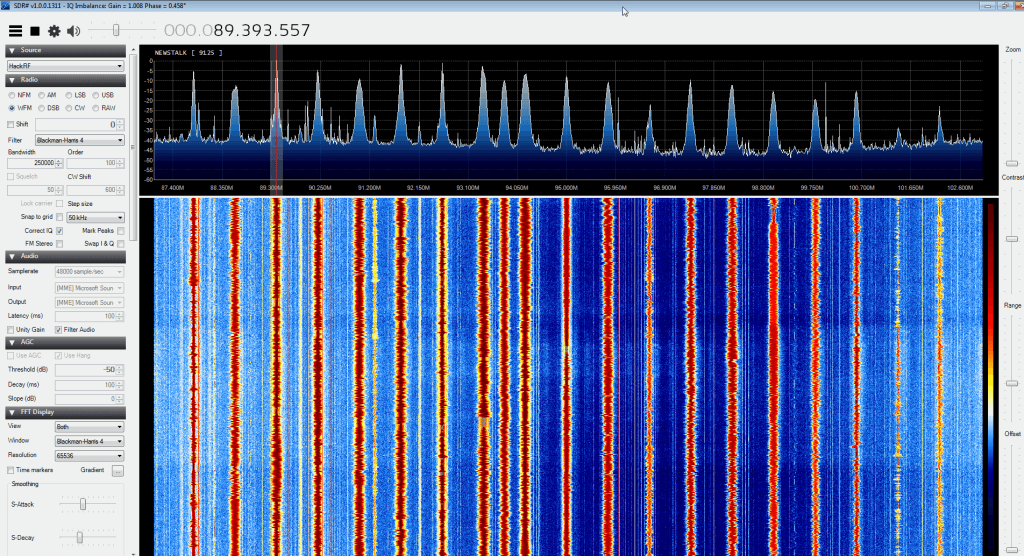
Task: Select the LSB demodulation mode
Action: click(x=69, y=95)
